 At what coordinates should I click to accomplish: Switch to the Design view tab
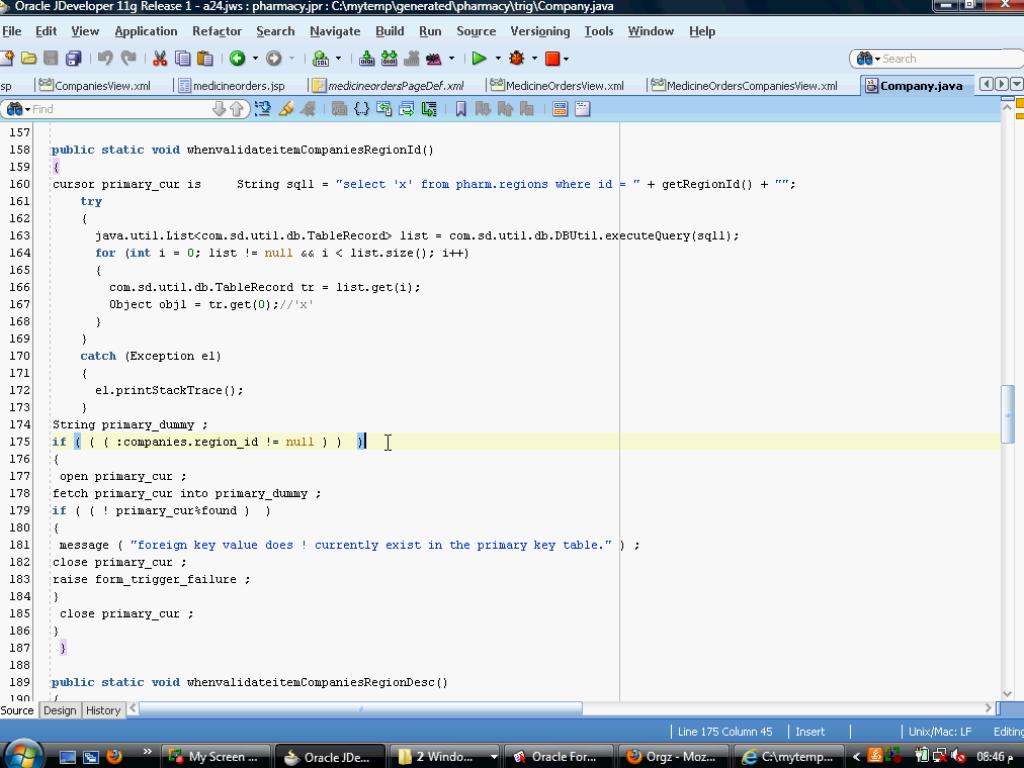tap(59, 710)
